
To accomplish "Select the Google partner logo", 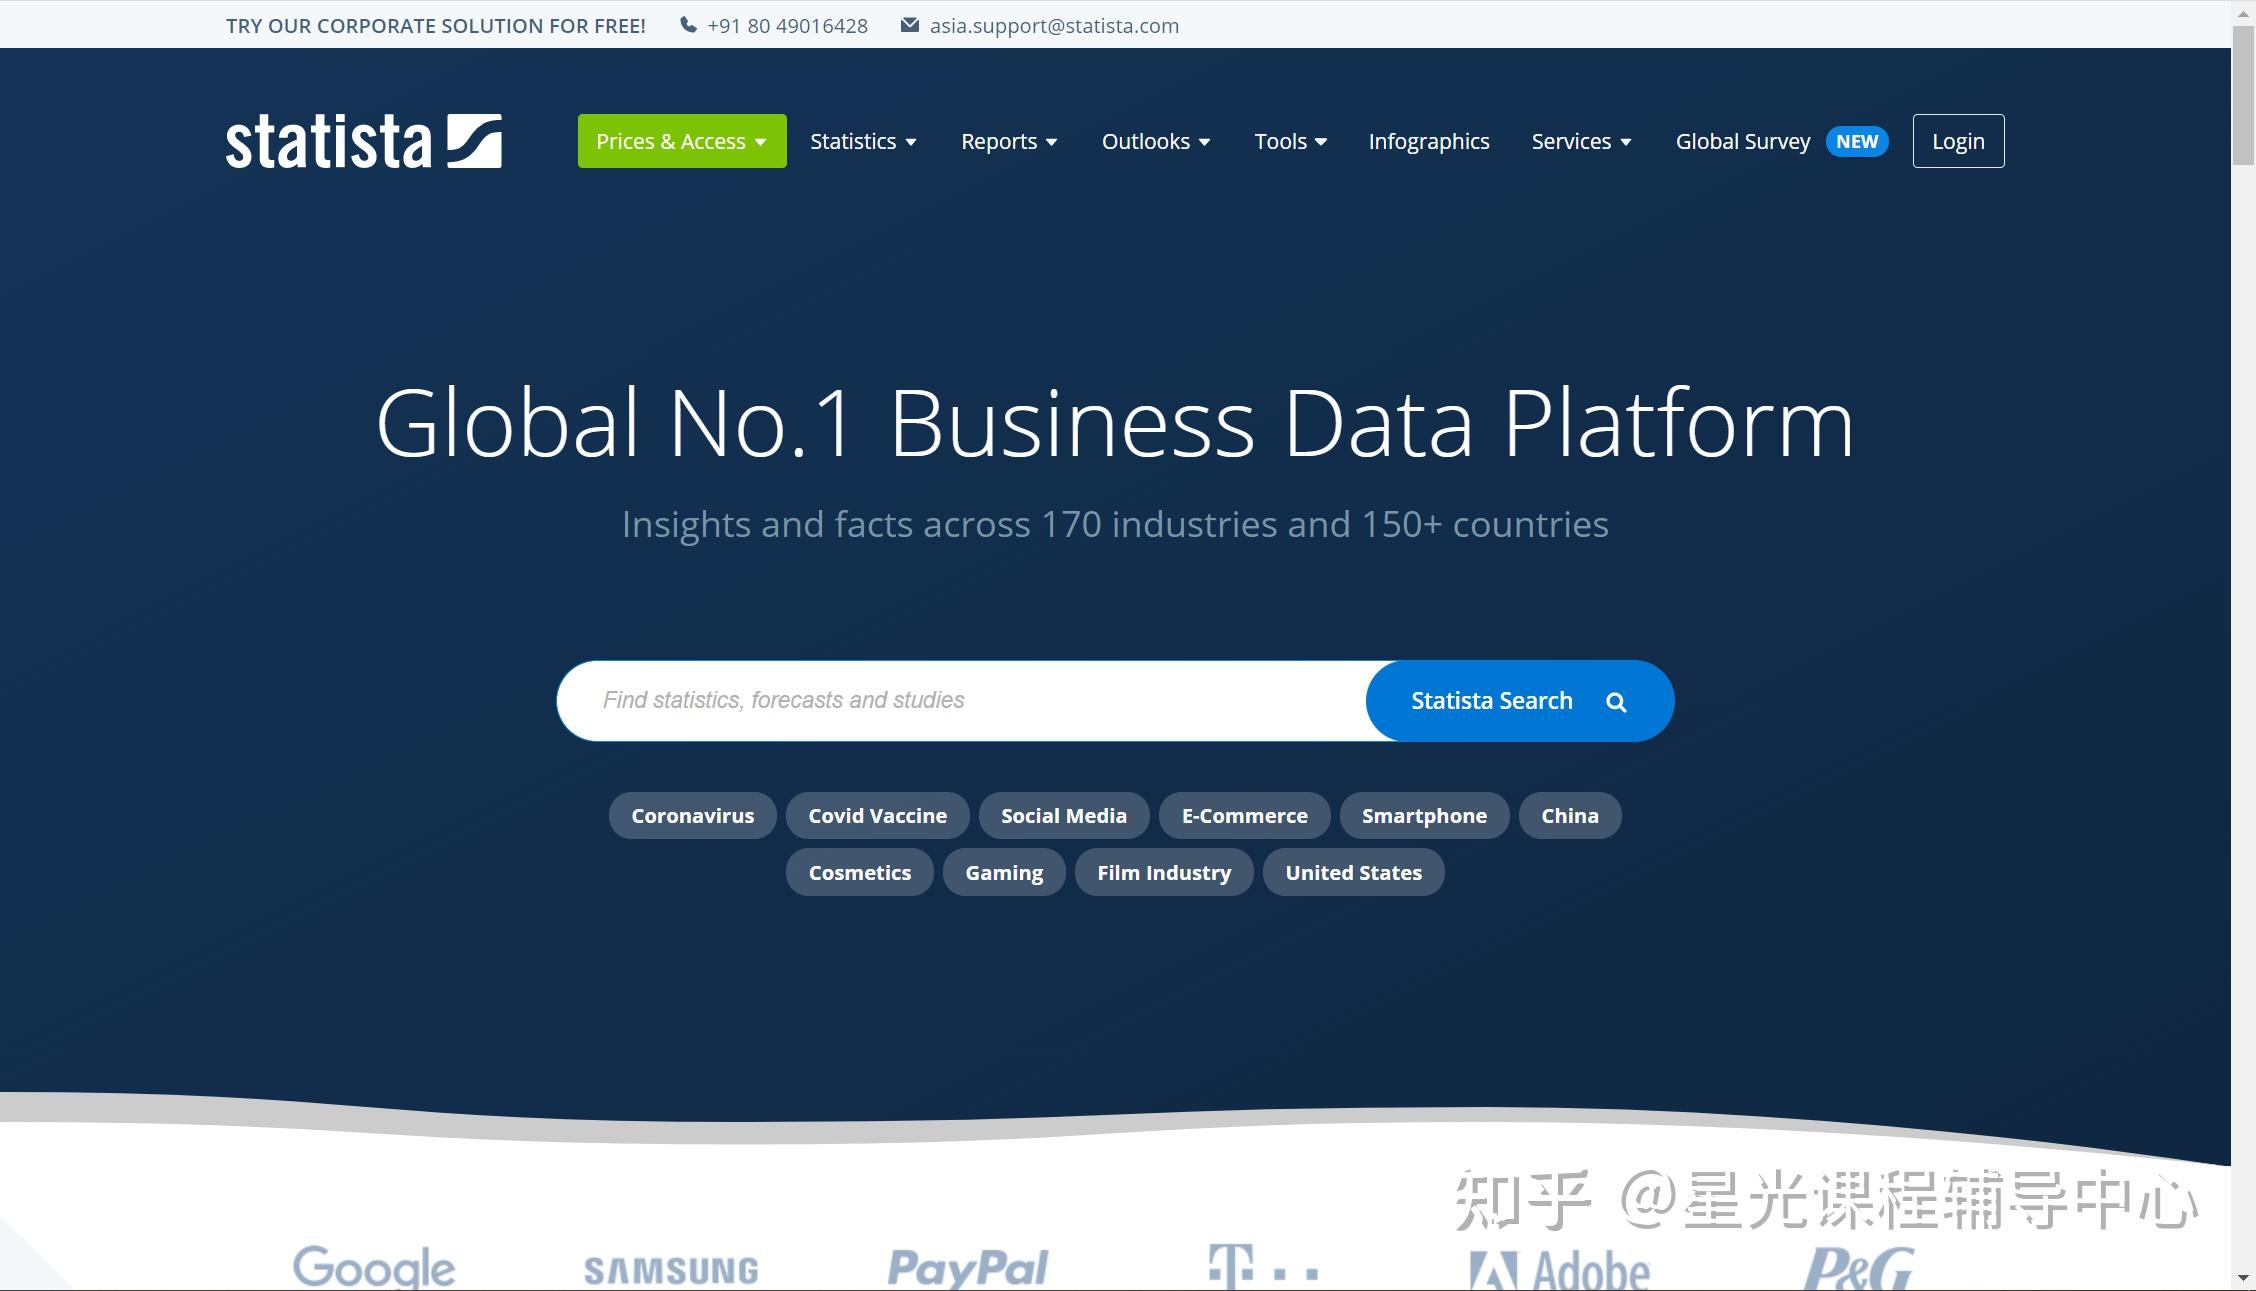I will [x=372, y=1266].
